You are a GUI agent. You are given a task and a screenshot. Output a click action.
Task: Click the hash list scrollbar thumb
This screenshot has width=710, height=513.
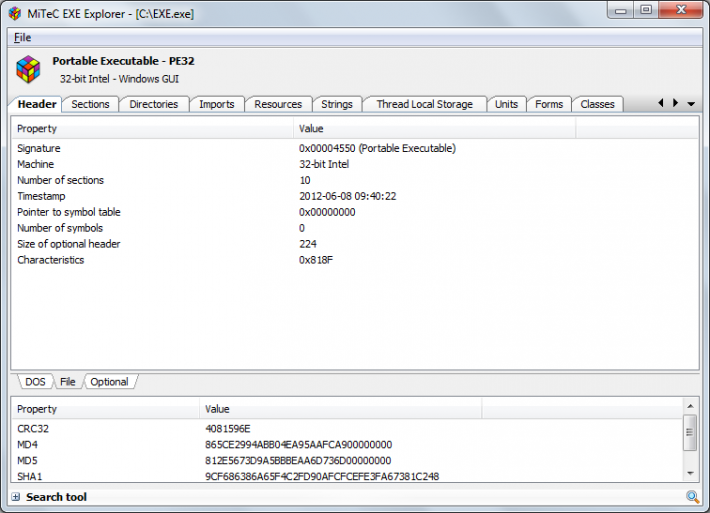click(690, 432)
